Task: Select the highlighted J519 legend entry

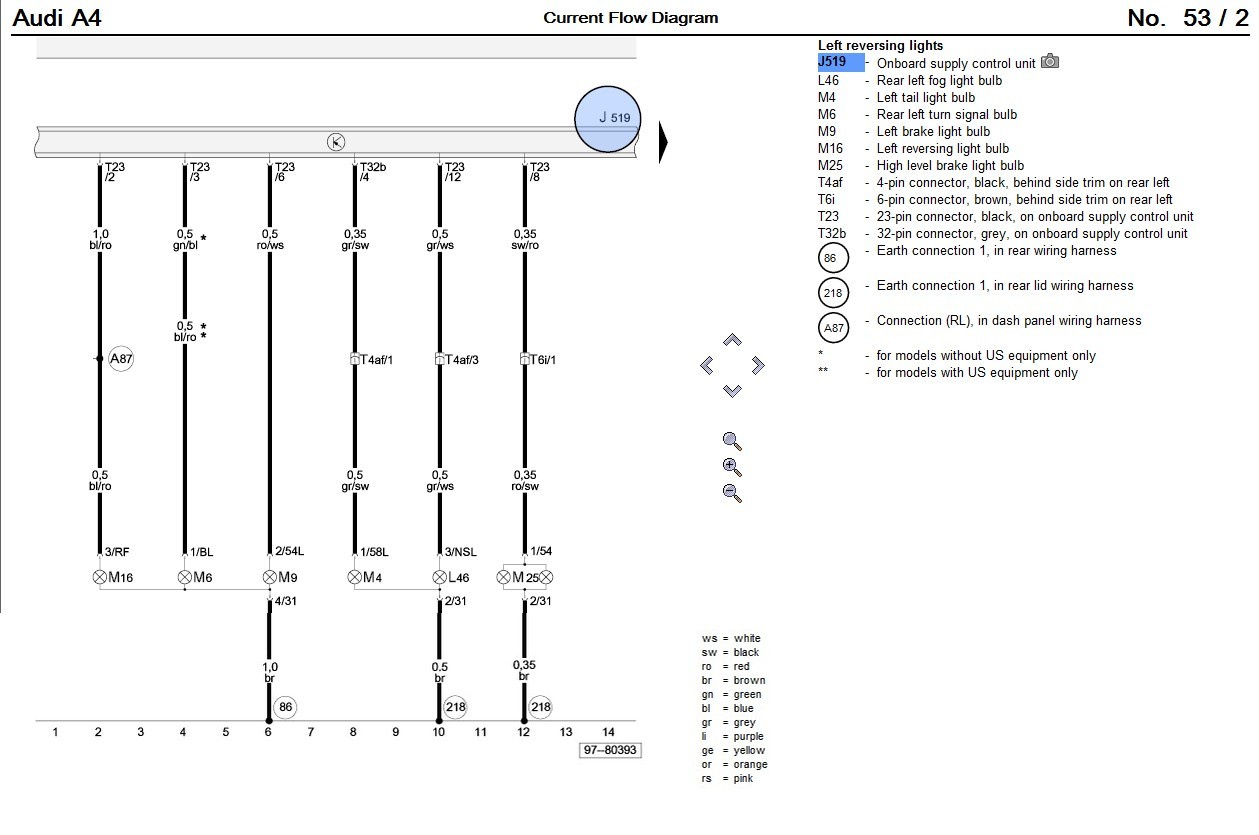Action: tap(840, 62)
